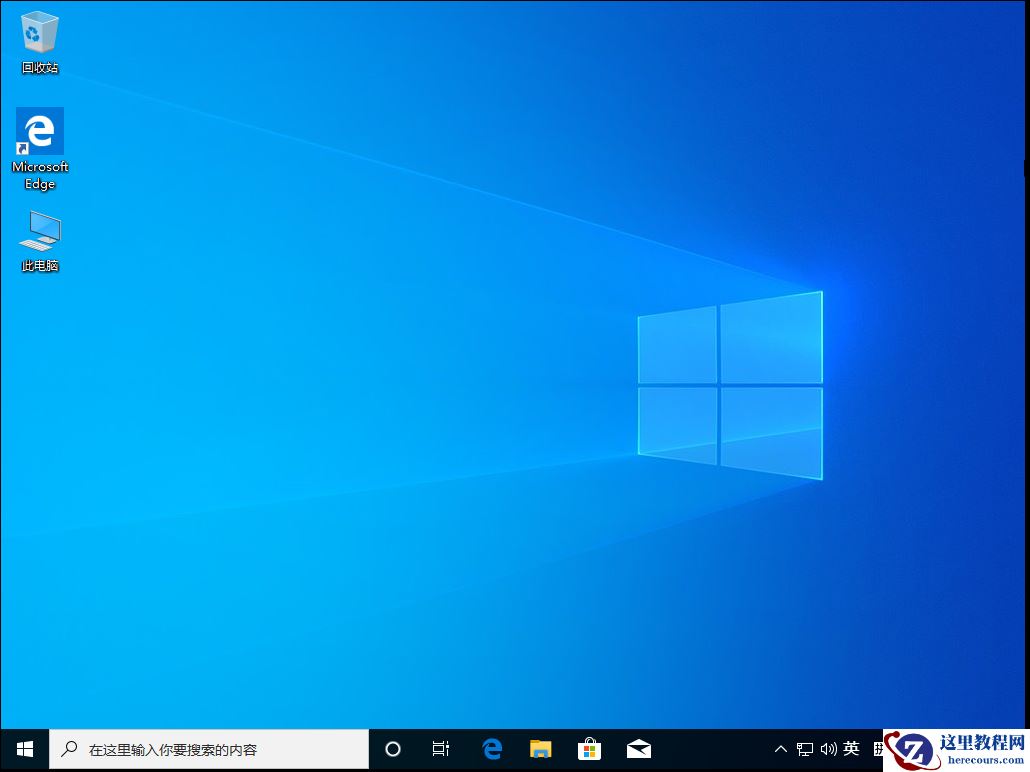Open 此电脑 (This PC) on the desktop
1030x772 pixels.
coord(39,230)
